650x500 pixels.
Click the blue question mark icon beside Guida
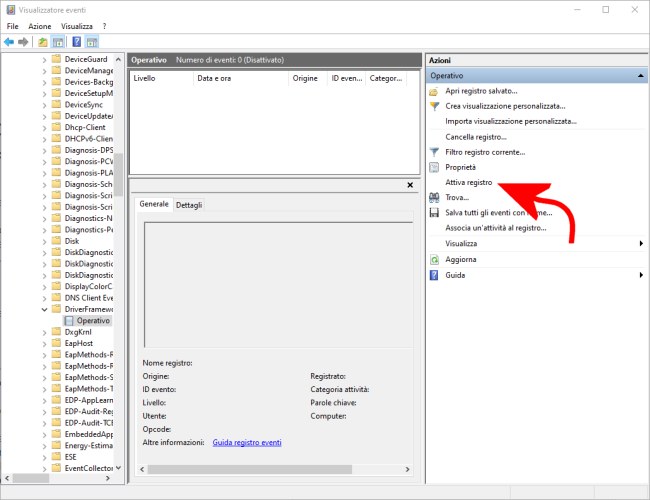coord(434,275)
